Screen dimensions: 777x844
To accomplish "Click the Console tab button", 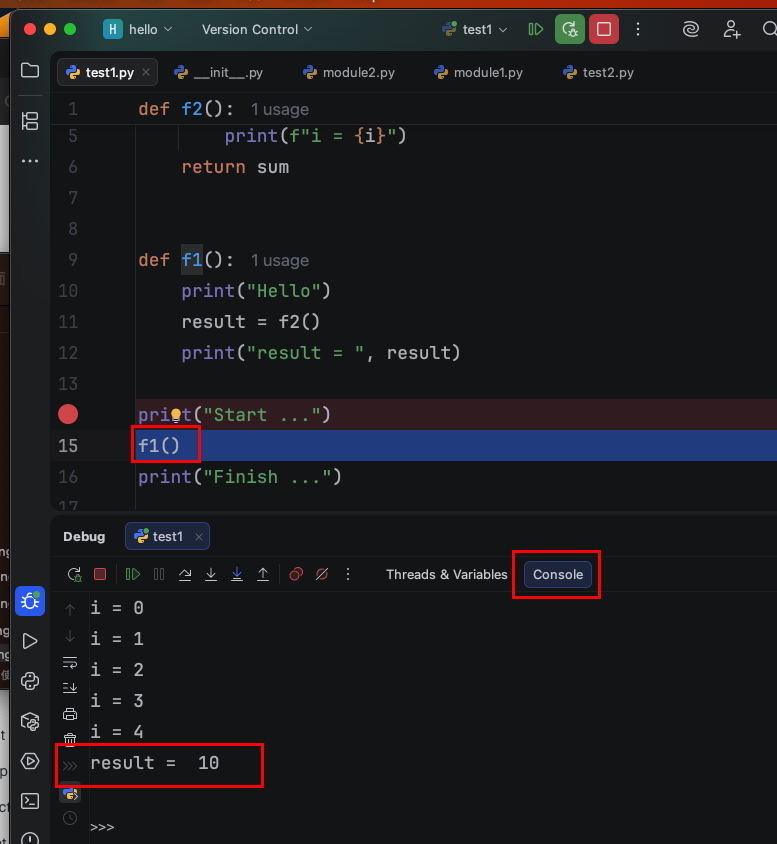I will pyautogui.click(x=557, y=574).
